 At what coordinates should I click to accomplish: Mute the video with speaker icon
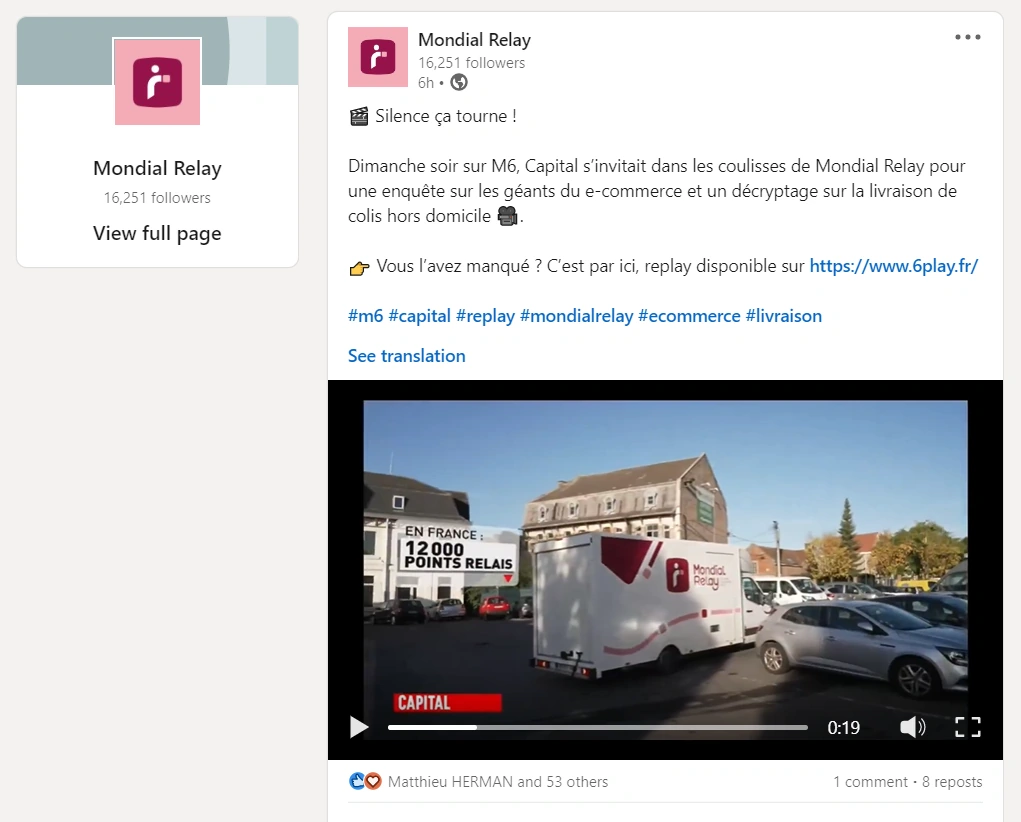(912, 727)
